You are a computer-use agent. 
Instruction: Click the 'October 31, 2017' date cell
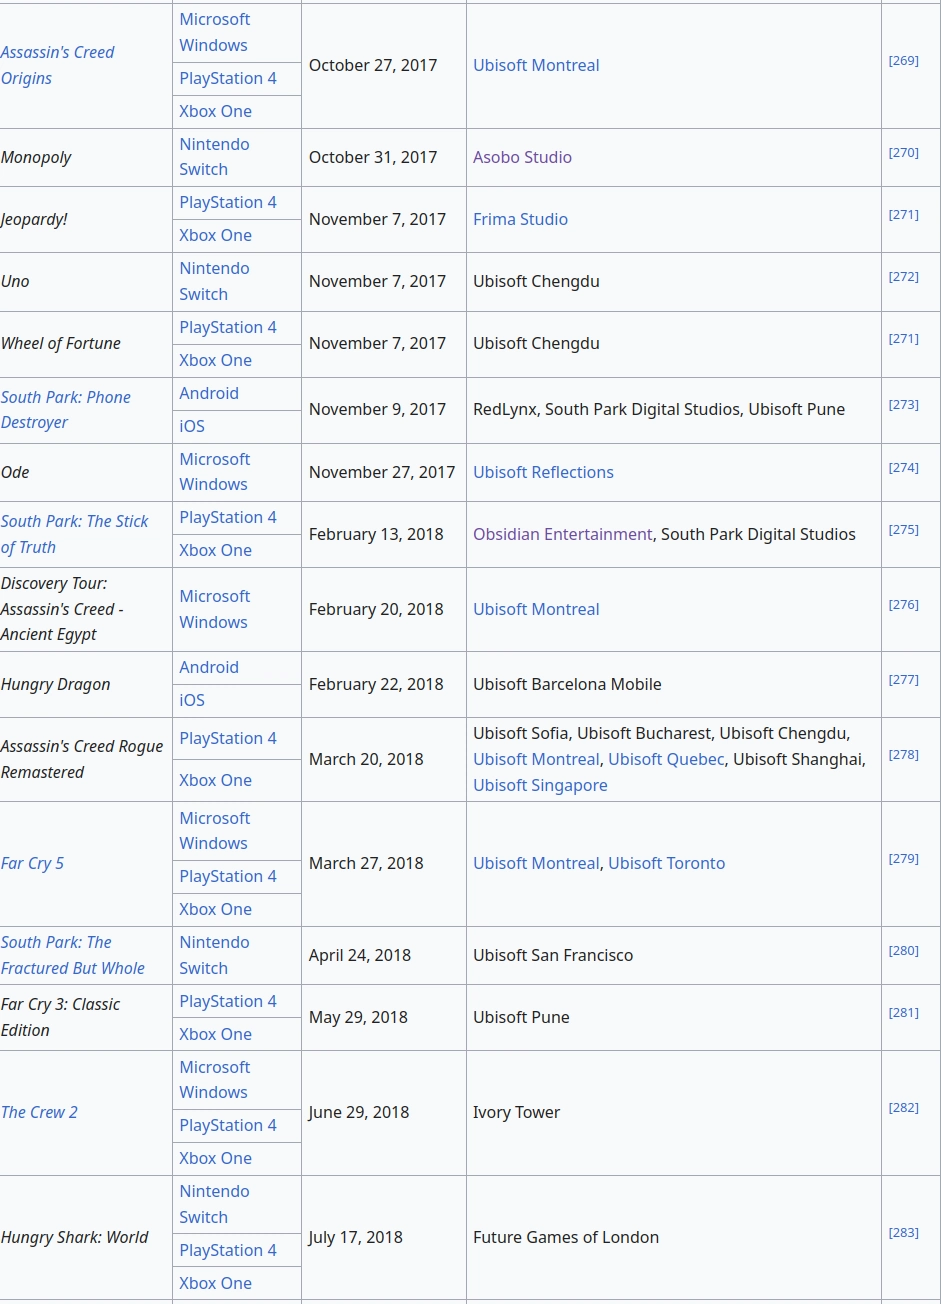pos(383,157)
